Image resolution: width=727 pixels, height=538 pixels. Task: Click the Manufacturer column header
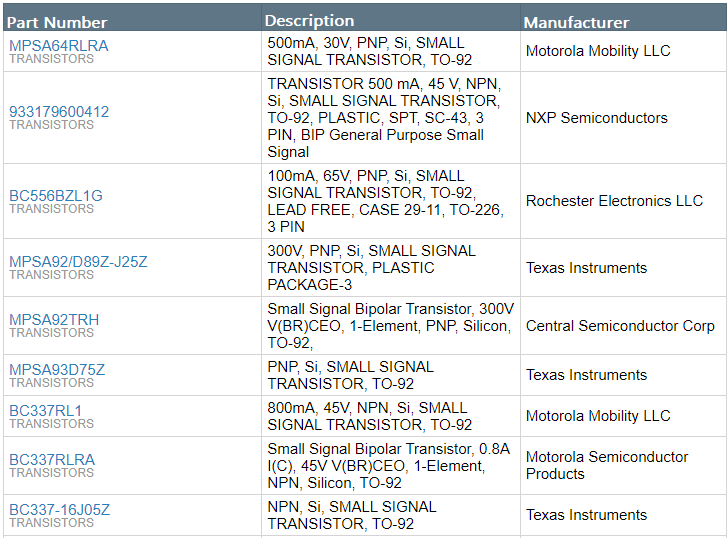(x=577, y=22)
